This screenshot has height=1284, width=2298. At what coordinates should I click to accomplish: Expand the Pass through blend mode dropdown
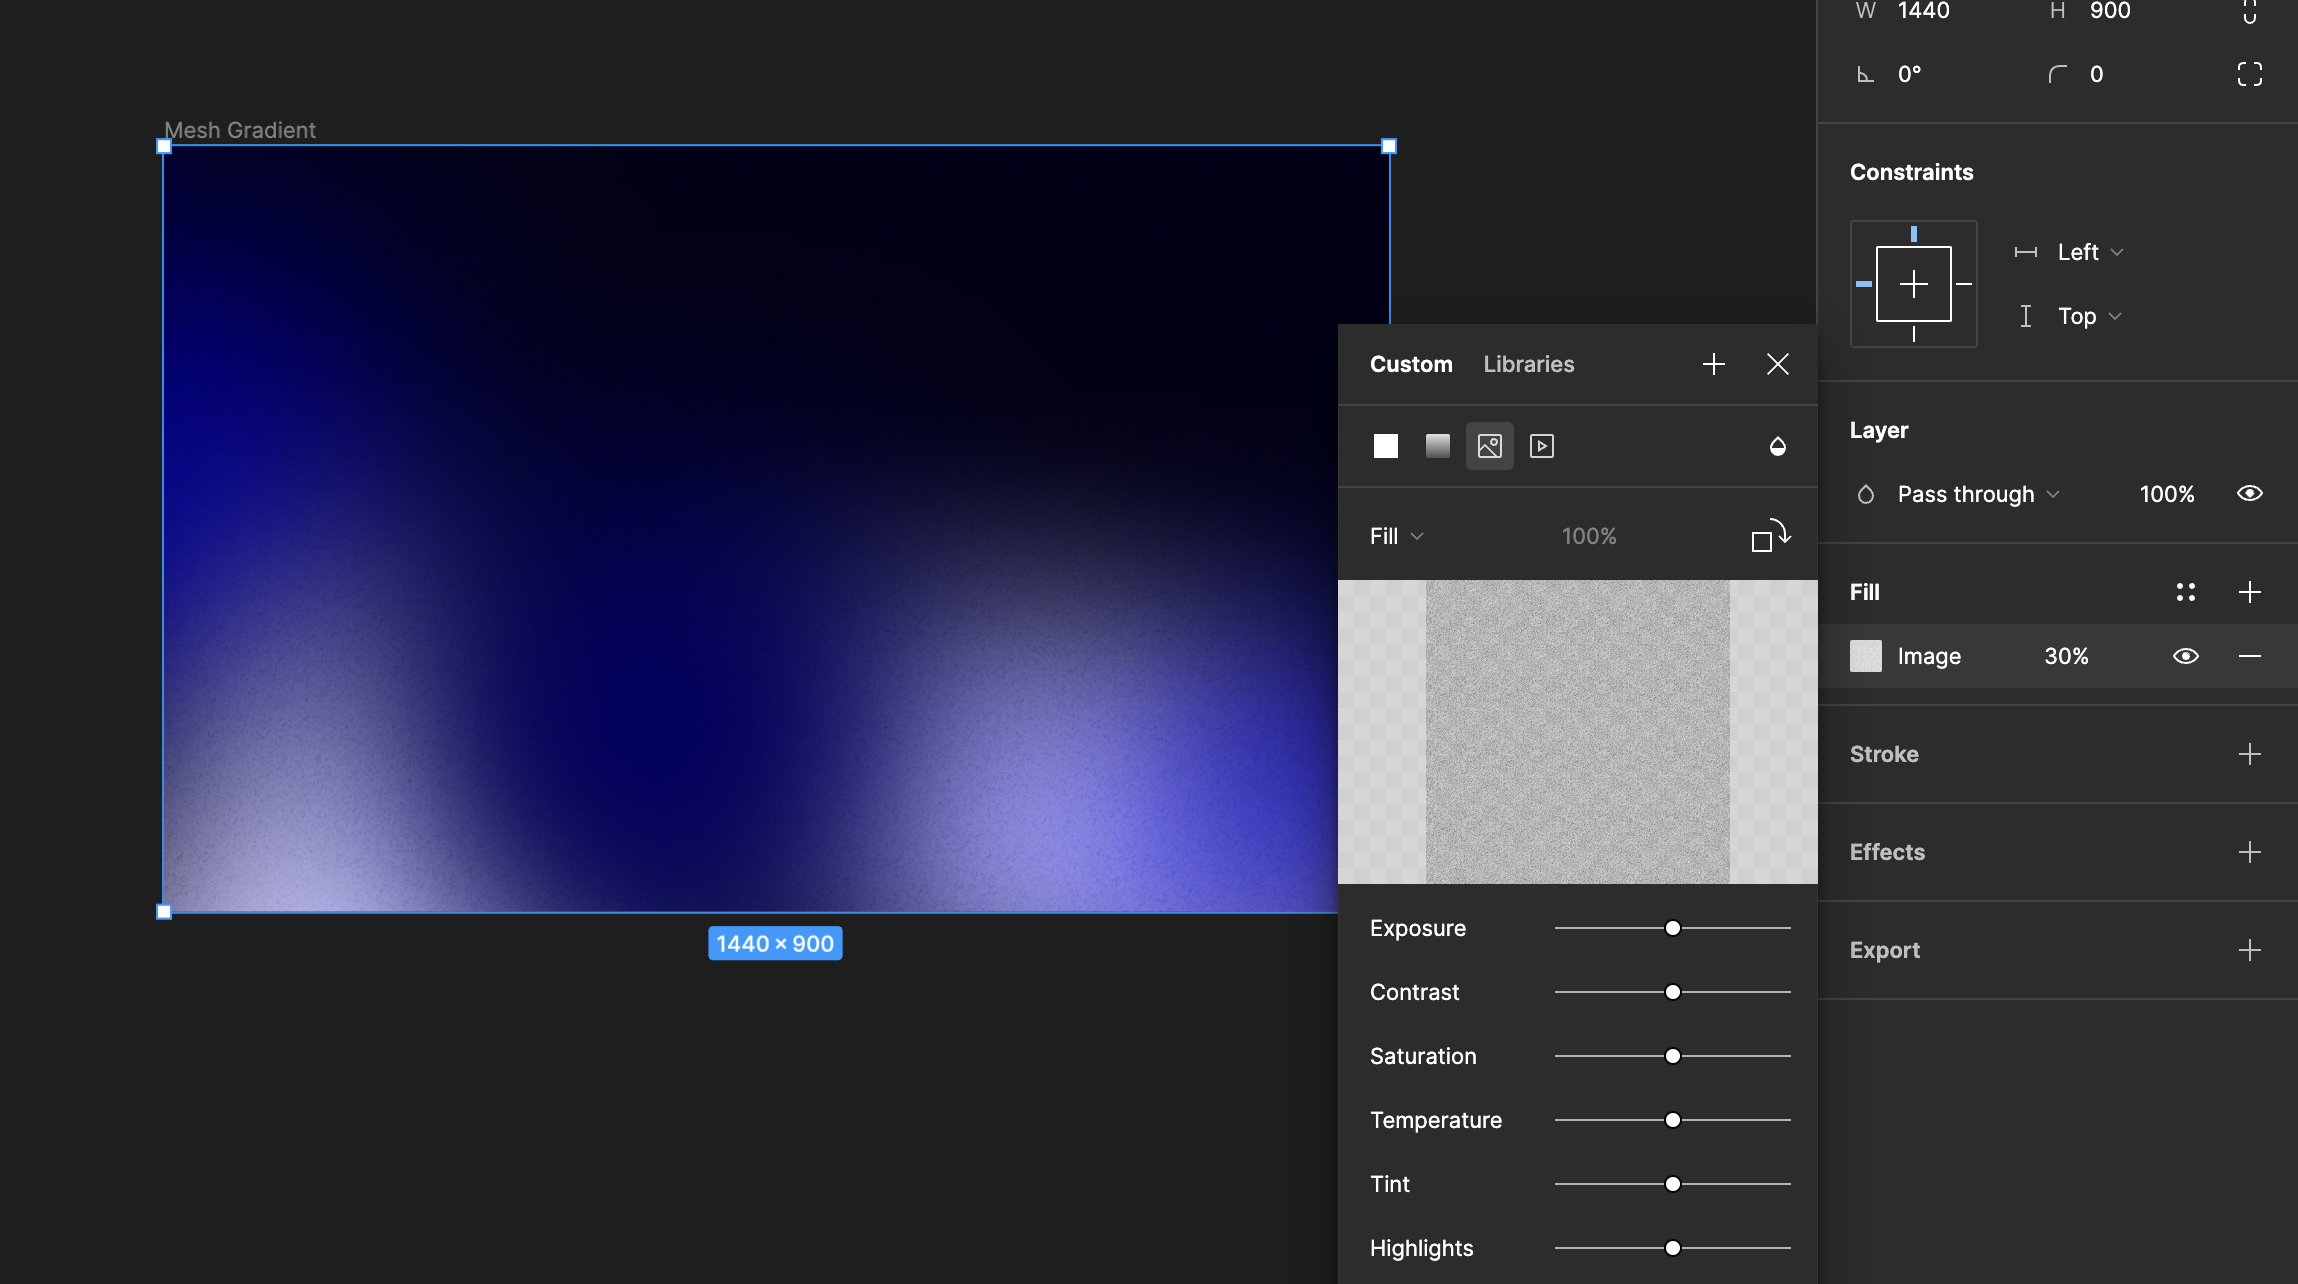point(1977,494)
